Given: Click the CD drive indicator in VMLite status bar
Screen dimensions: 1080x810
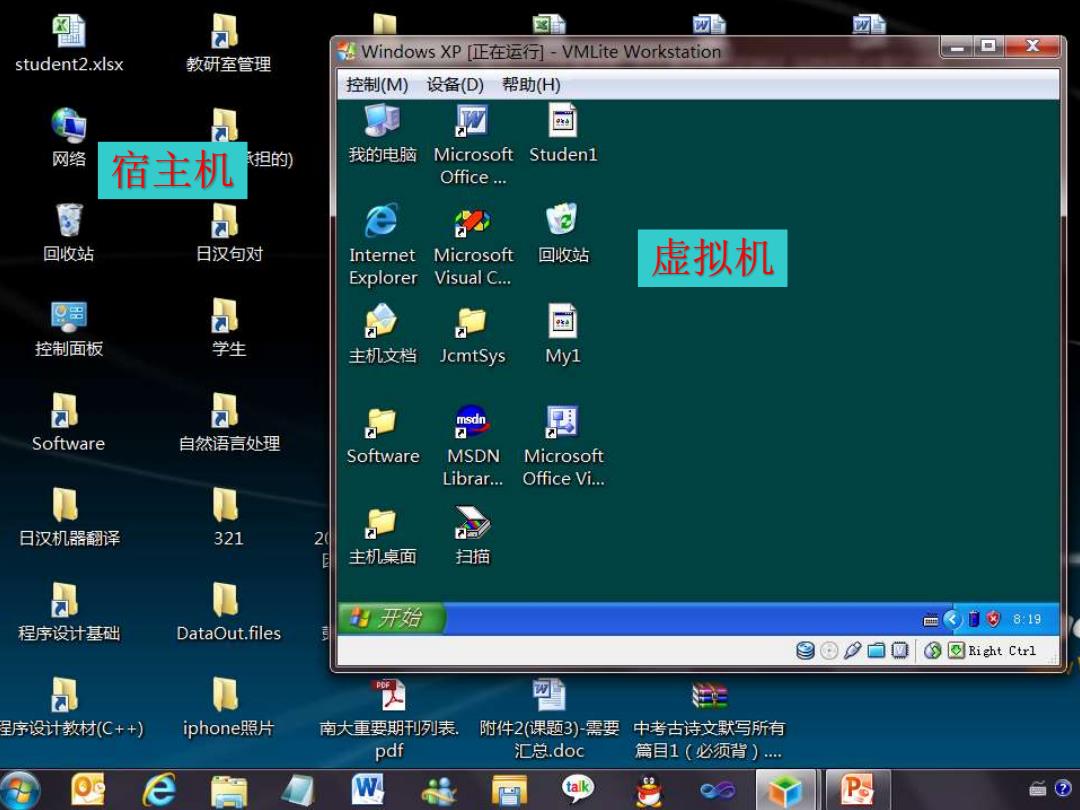Looking at the screenshot, I should coord(829,650).
